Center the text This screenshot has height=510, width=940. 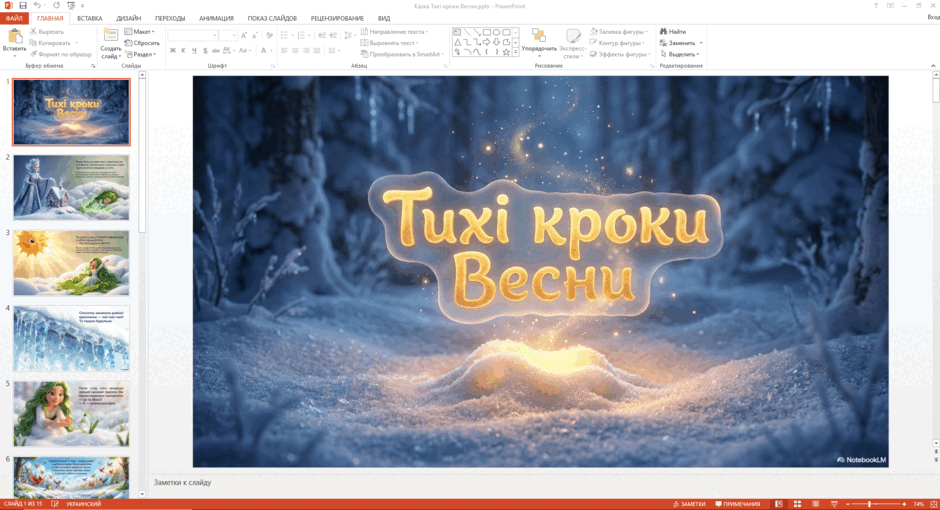[x=295, y=50]
